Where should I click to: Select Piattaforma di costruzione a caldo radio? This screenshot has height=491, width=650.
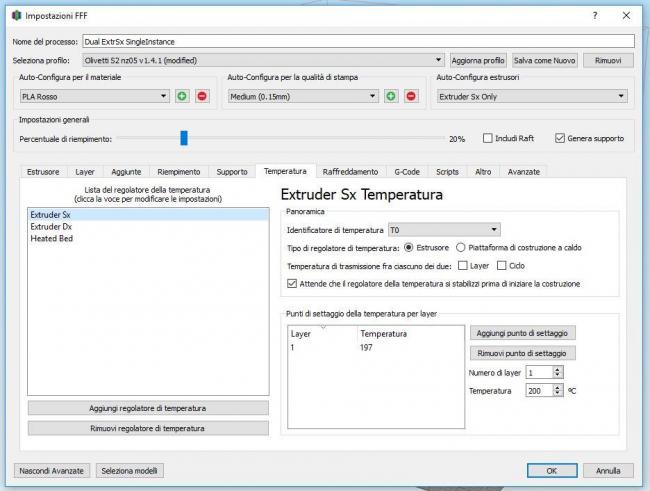pyautogui.click(x=461, y=247)
